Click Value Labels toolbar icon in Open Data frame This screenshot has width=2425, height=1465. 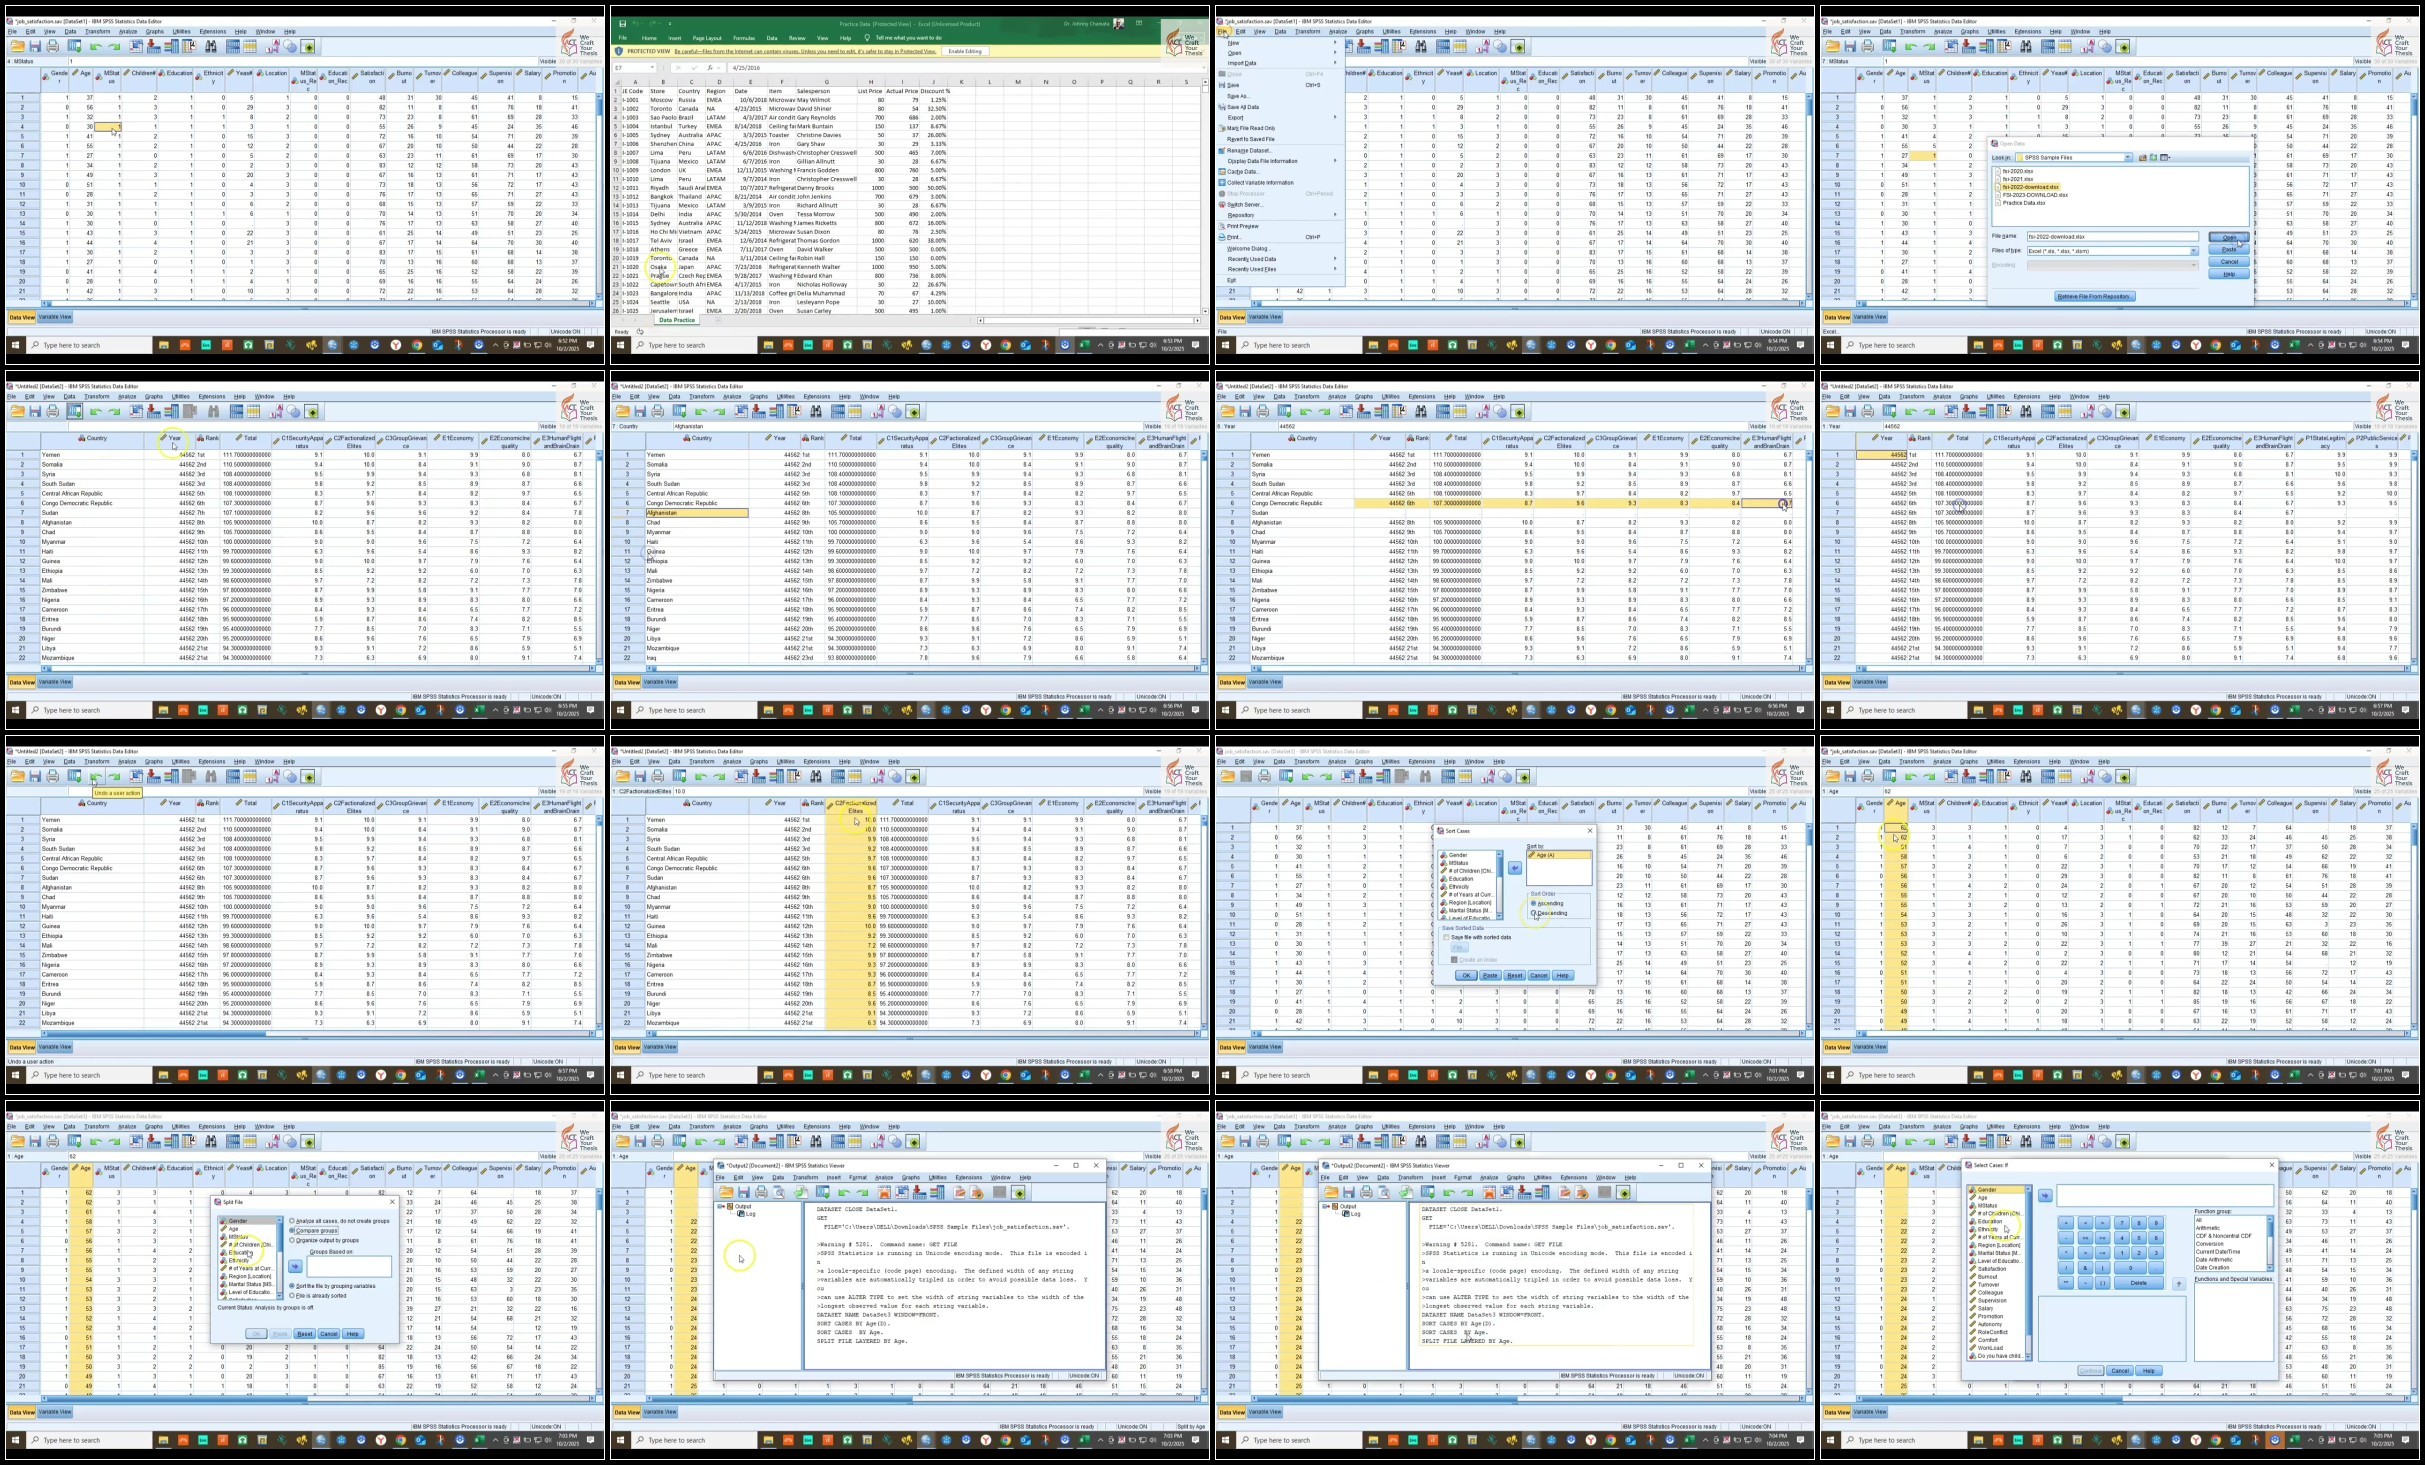click(x=2086, y=46)
